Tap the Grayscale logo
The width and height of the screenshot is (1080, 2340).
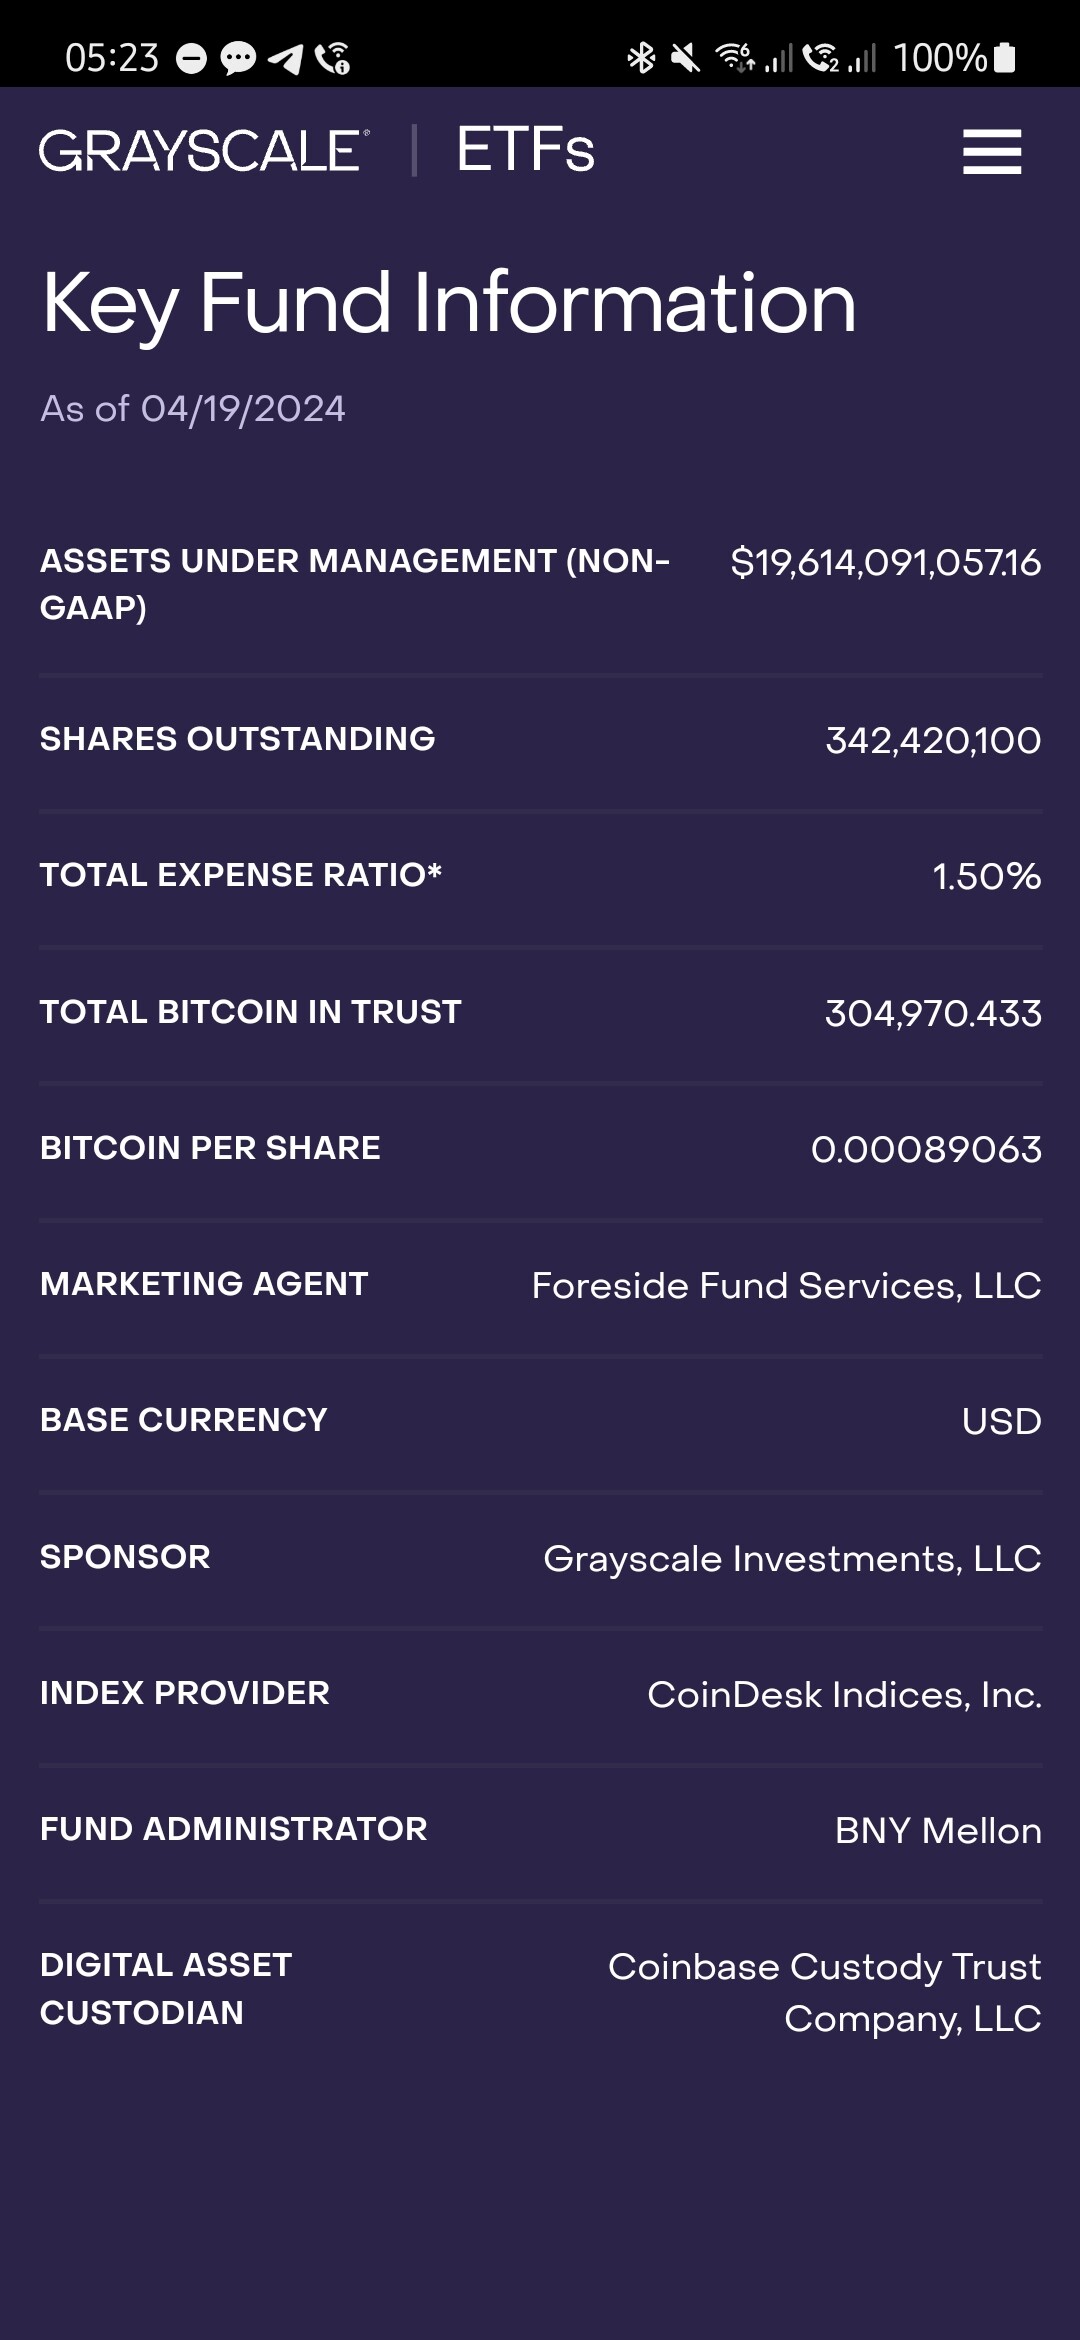[204, 151]
